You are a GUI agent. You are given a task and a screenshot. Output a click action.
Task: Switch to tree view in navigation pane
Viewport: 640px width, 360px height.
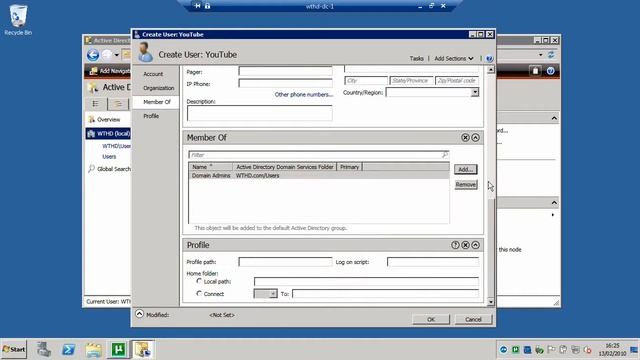118,104
